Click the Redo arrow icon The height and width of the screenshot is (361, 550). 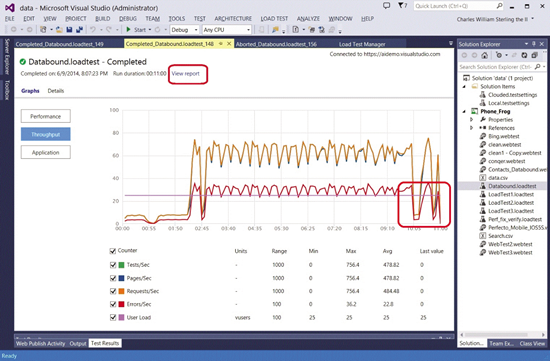pyautogui.click(x=109, y=30)
